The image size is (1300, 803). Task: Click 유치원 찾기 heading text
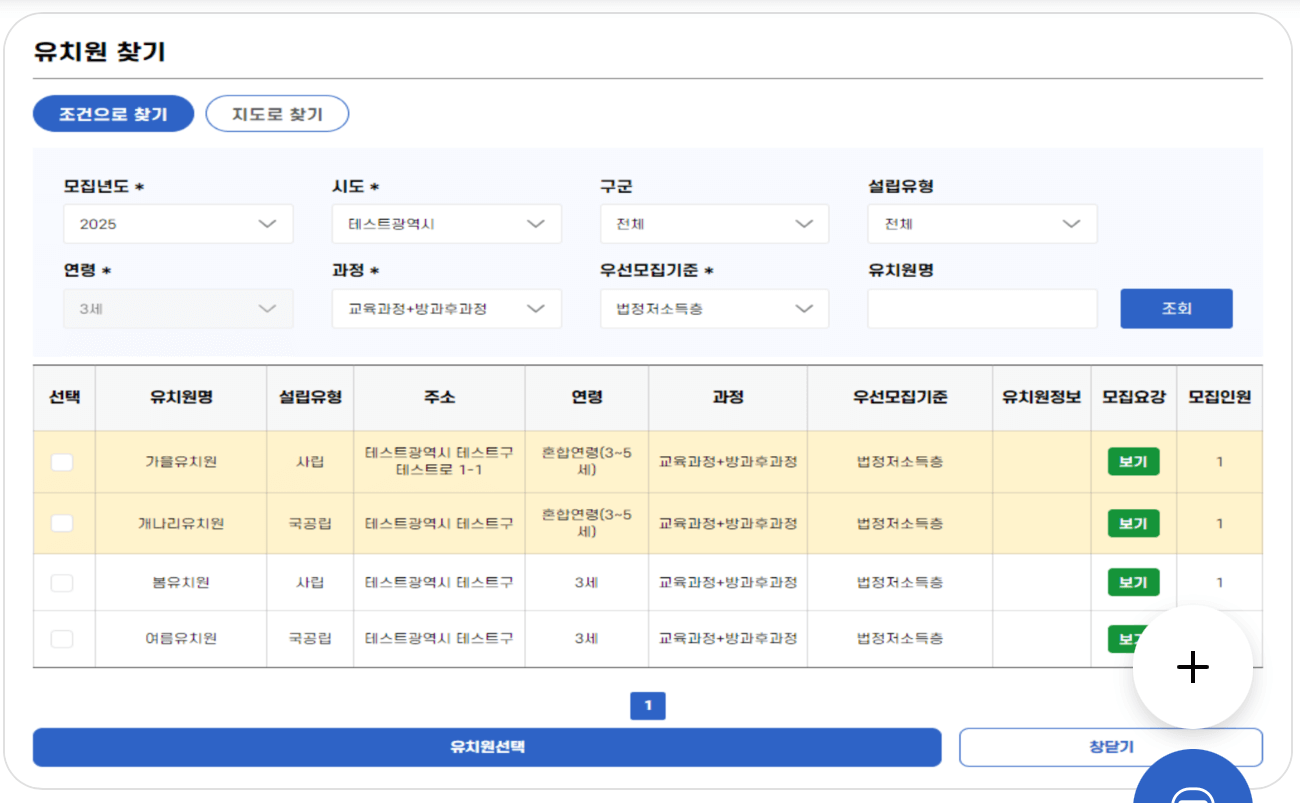[x=99, y=52]
